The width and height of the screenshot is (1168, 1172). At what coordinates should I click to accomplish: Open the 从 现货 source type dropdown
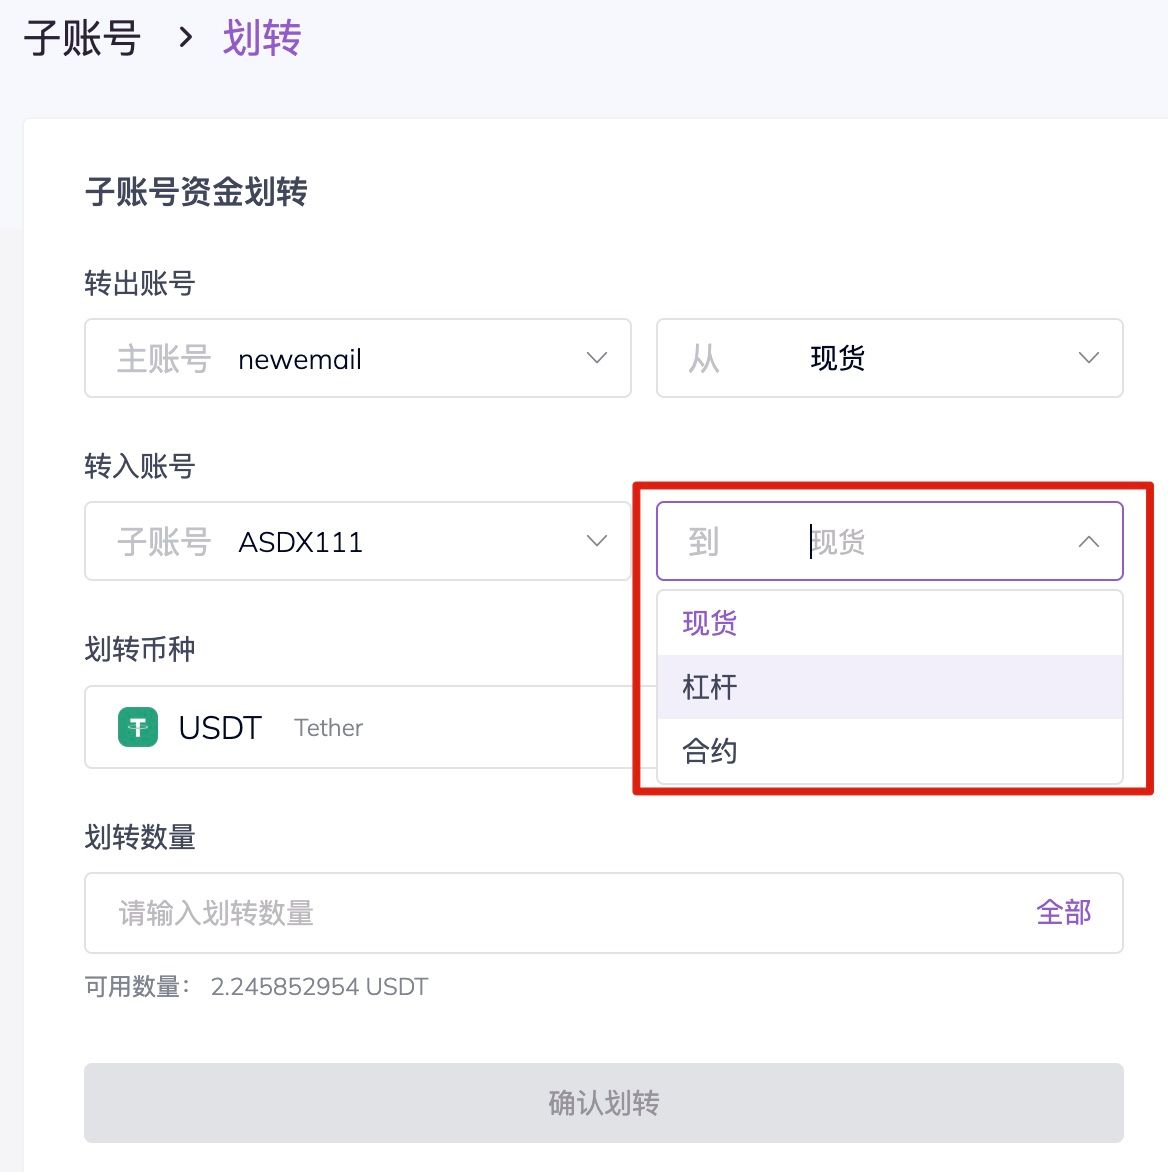(888, 358)
